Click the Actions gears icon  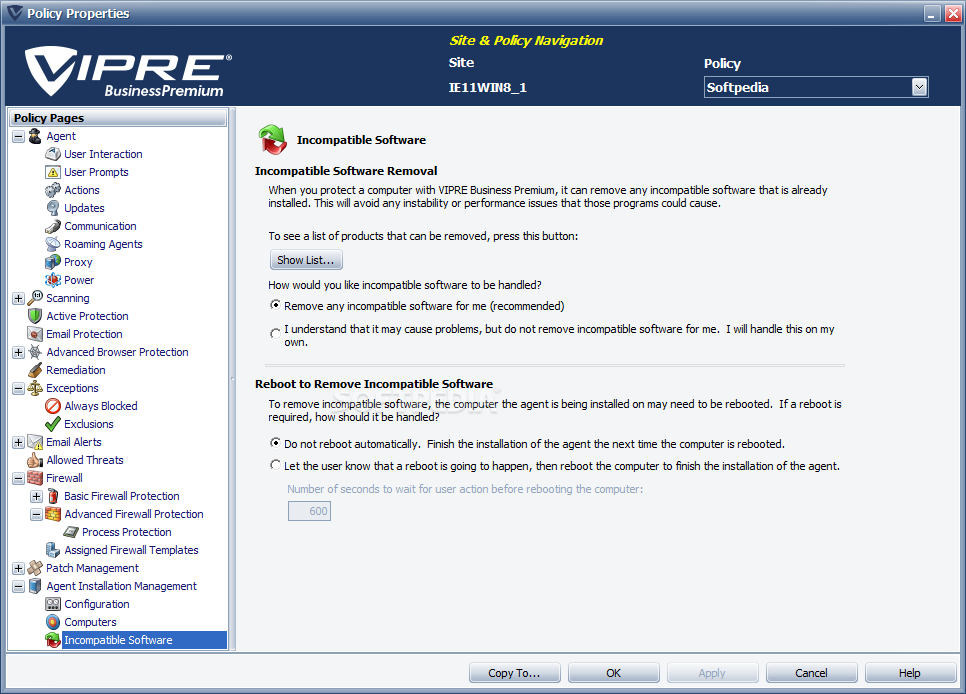point(53,190)
